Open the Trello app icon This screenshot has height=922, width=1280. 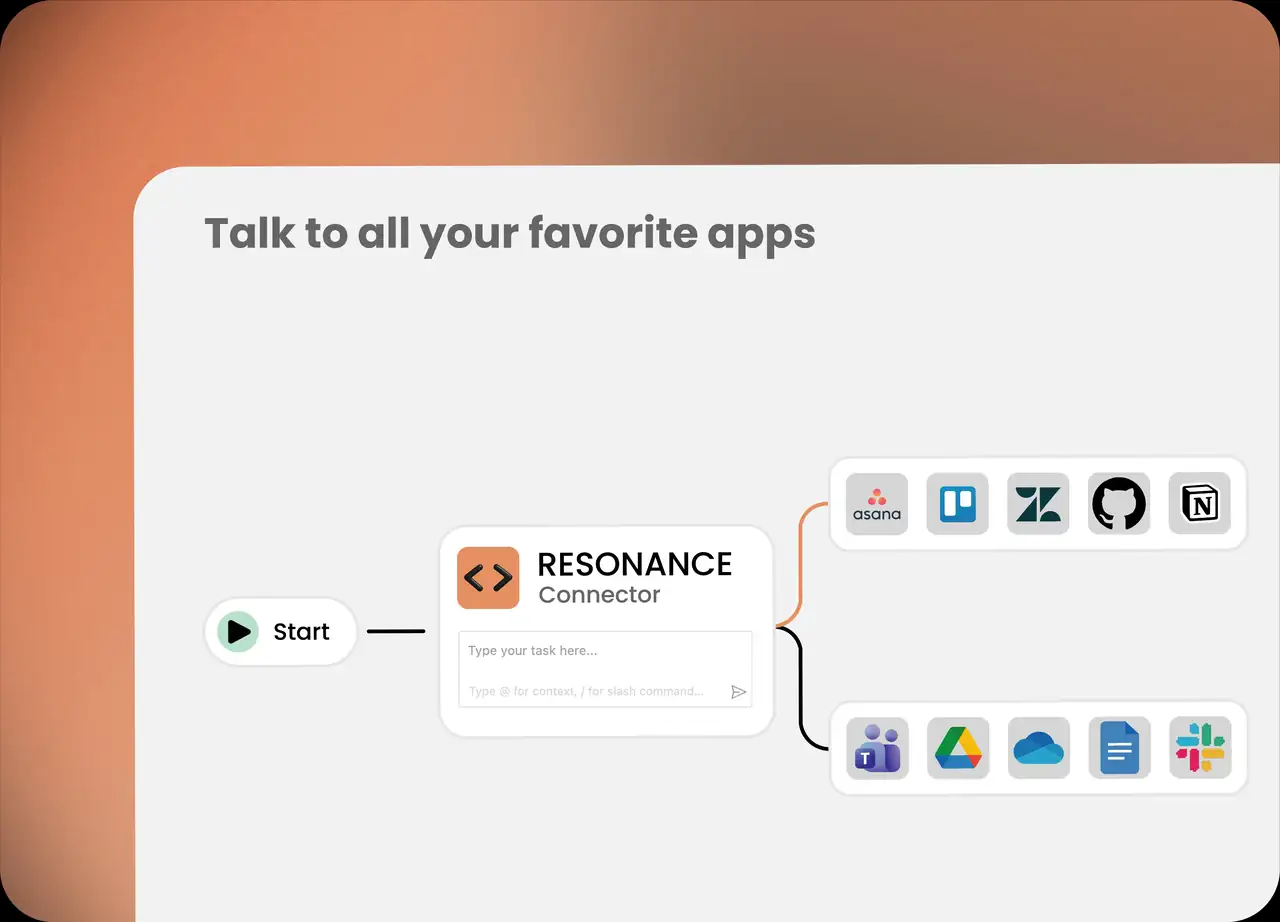click(x=958, y=503)
